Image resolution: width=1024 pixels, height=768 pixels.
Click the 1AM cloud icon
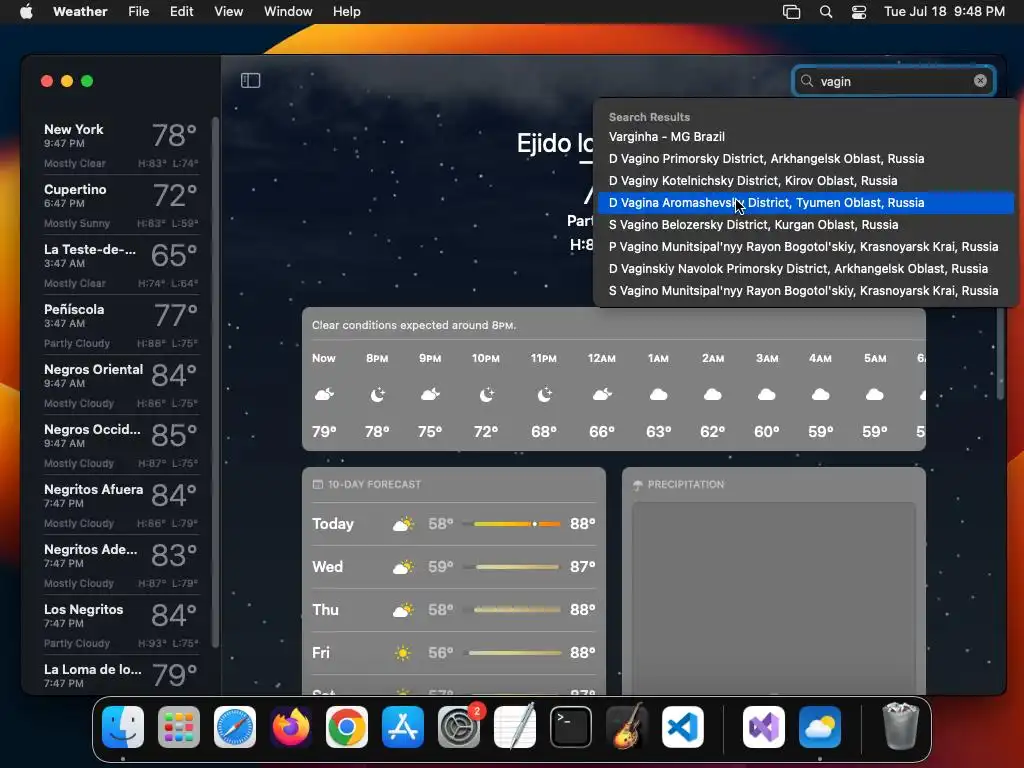659,394
